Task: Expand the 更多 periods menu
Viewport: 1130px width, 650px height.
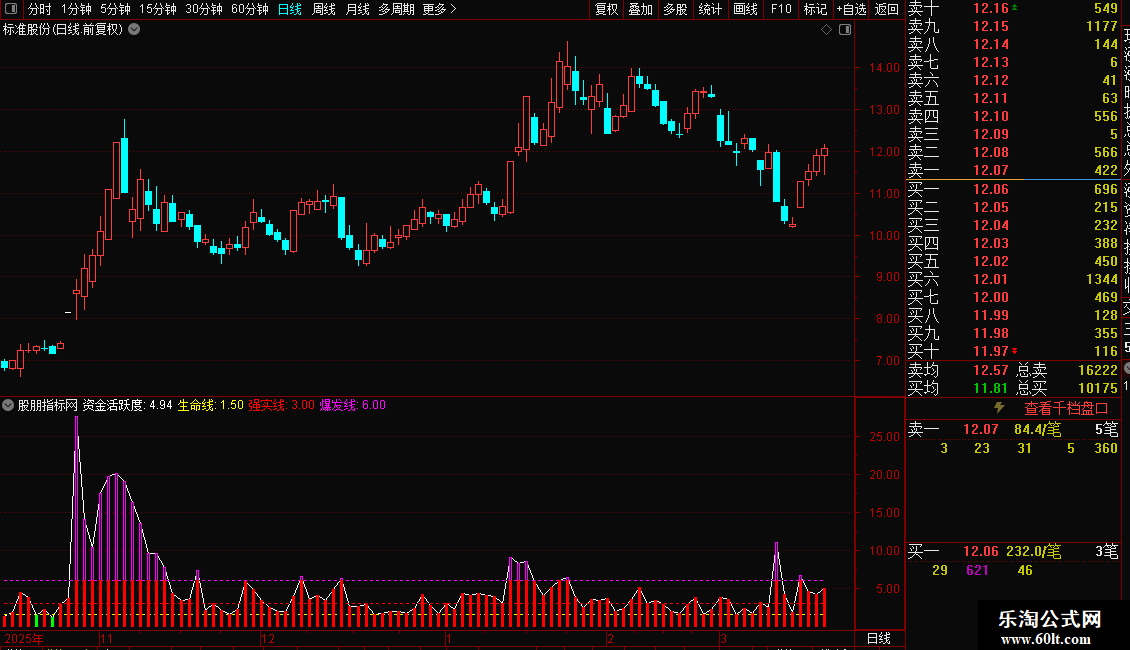Action: click(x=439, y=9)
